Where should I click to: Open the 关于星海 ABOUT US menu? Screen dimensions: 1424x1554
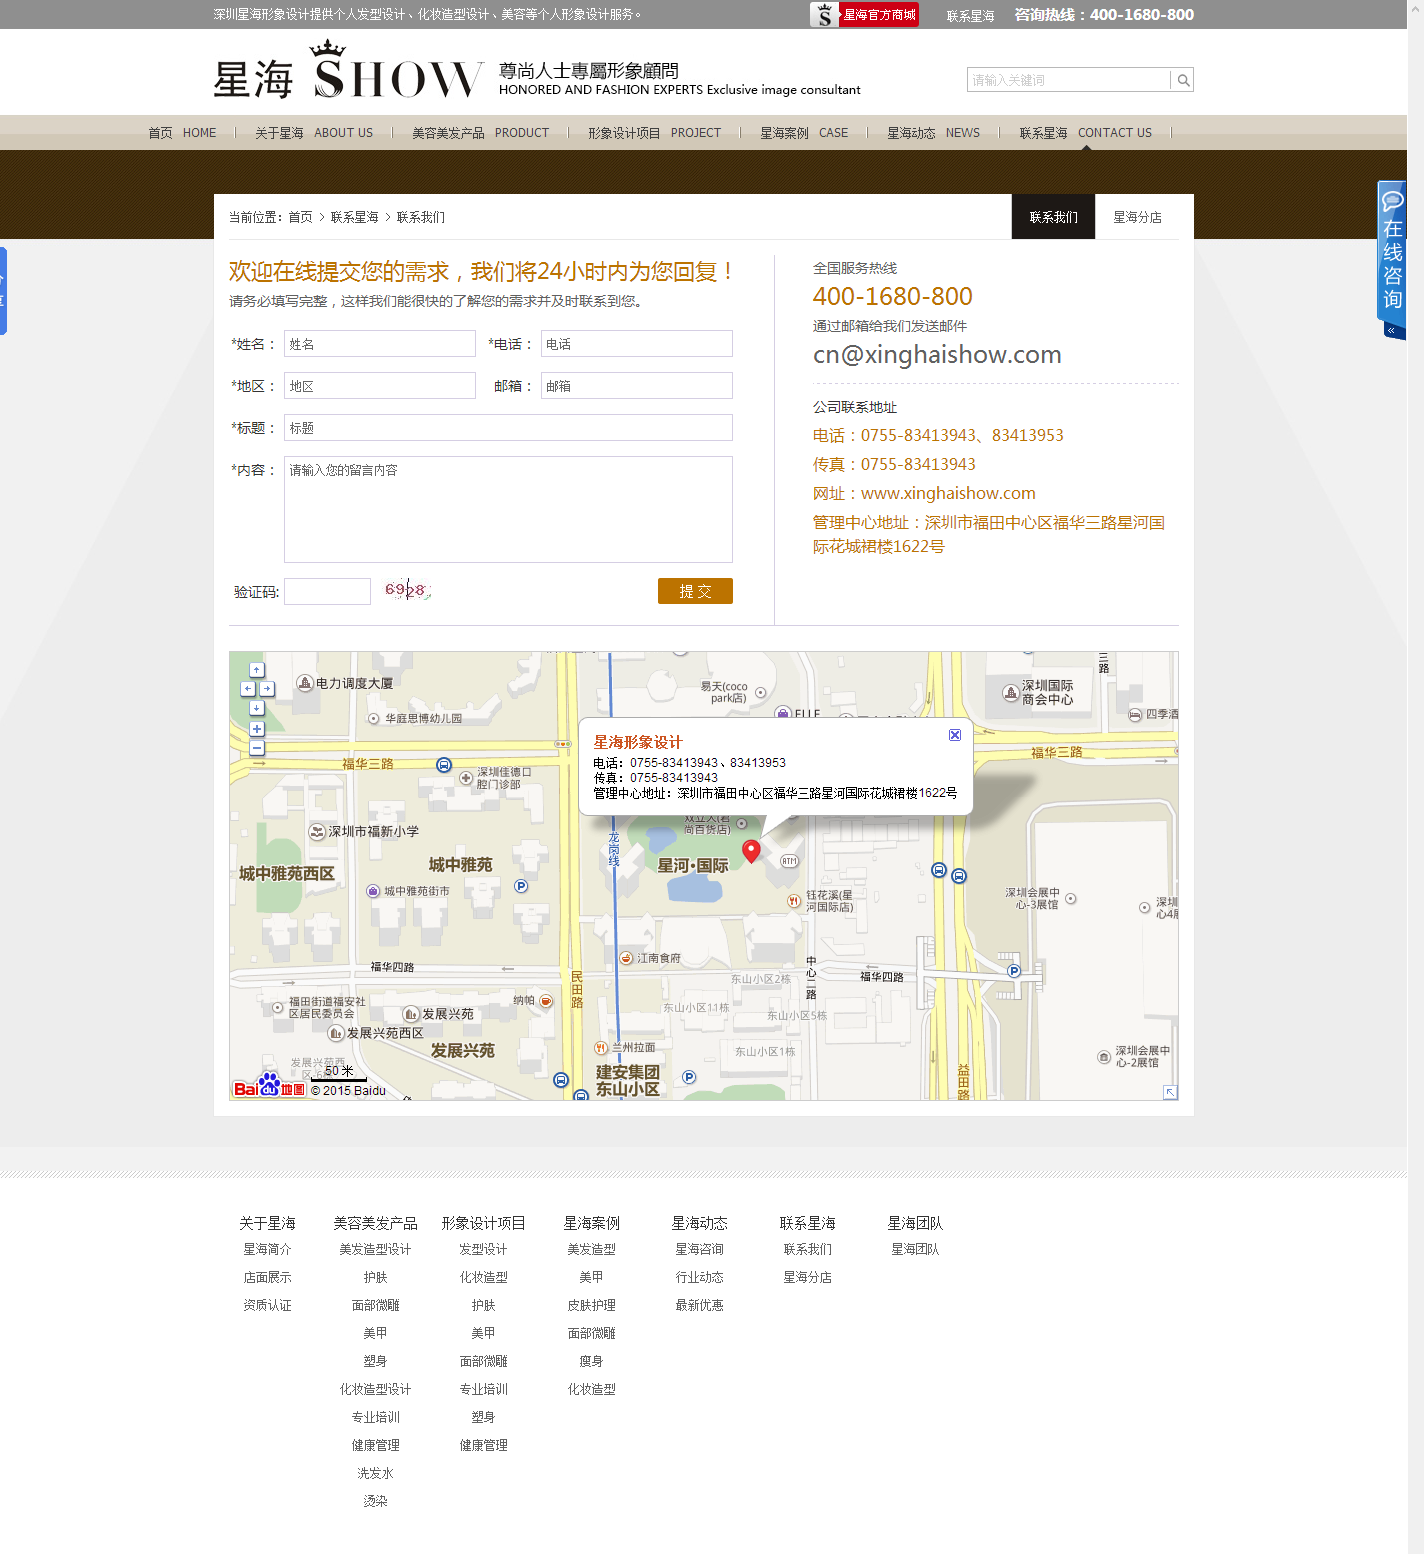pyautogui.click(x=313, y=133)
